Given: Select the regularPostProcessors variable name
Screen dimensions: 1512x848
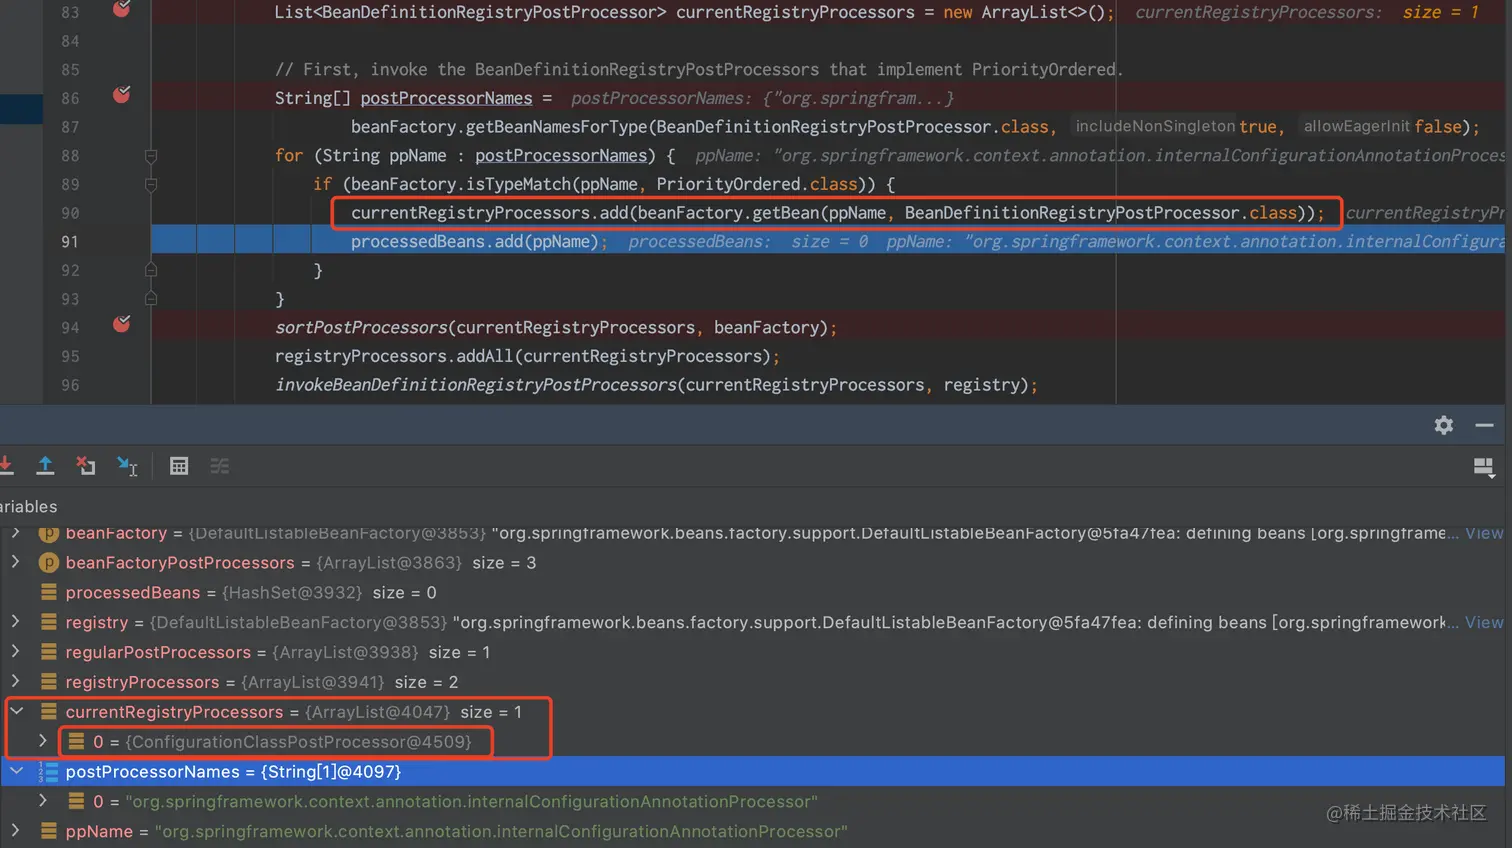Looking at the screenshot, I should (x=158, y=652).
